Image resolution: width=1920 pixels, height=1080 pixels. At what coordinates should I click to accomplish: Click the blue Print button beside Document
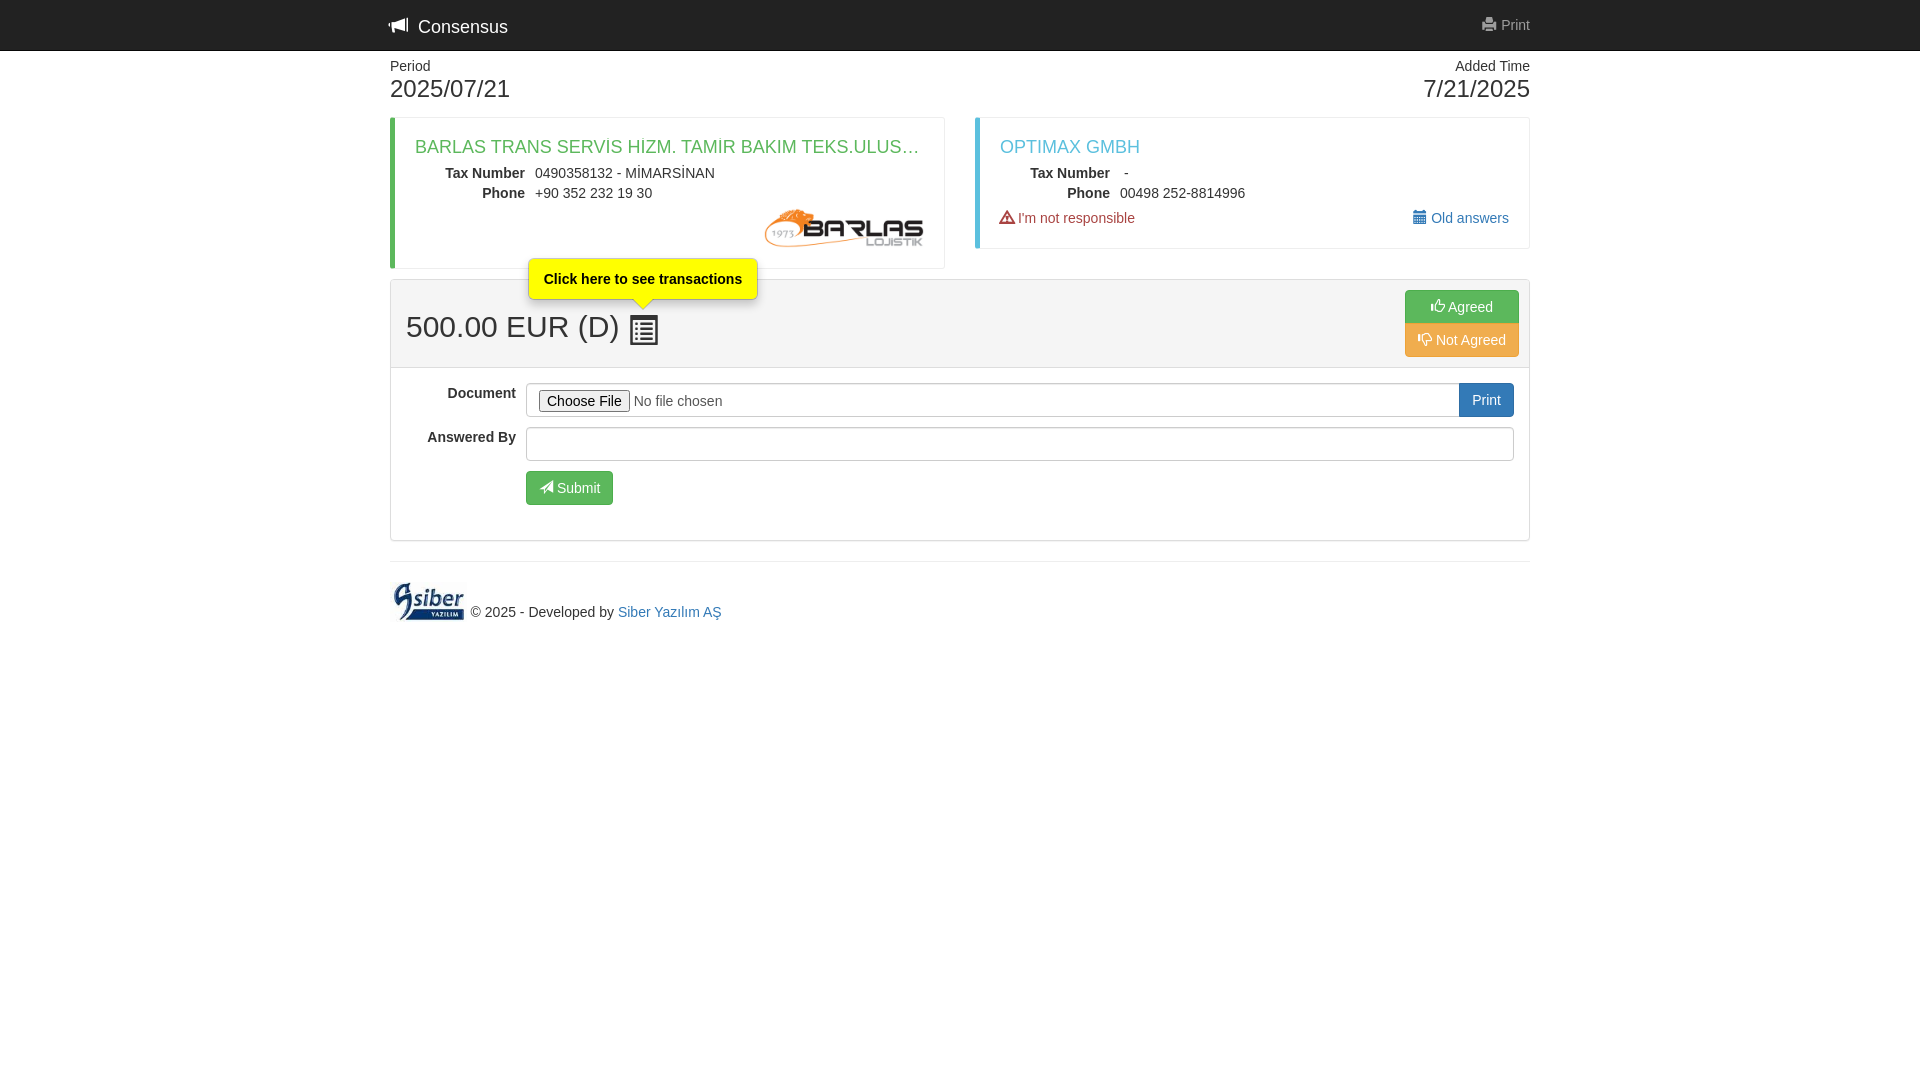click(1486, 400)
